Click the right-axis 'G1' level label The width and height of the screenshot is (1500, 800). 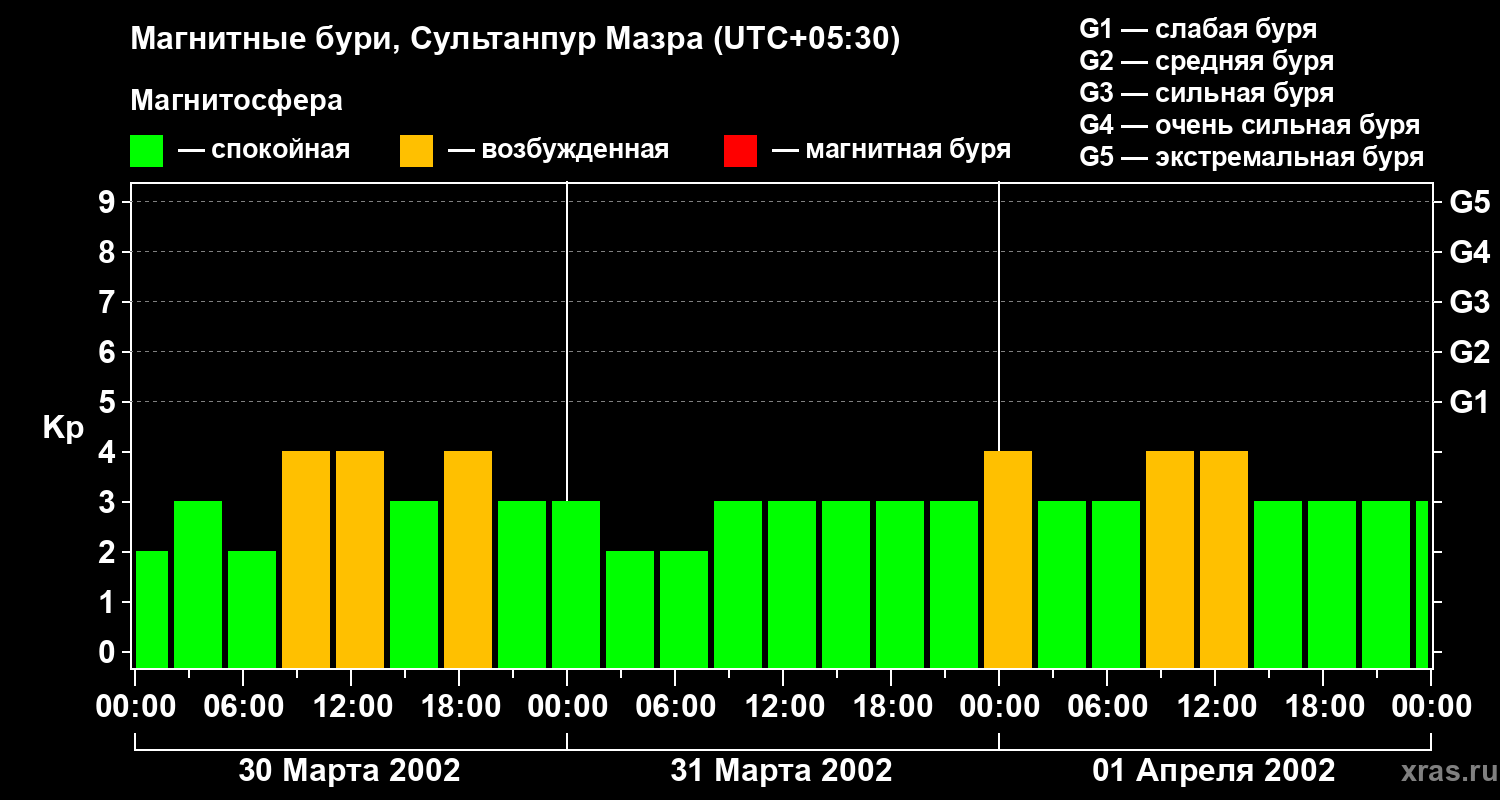click(1469, 402)
